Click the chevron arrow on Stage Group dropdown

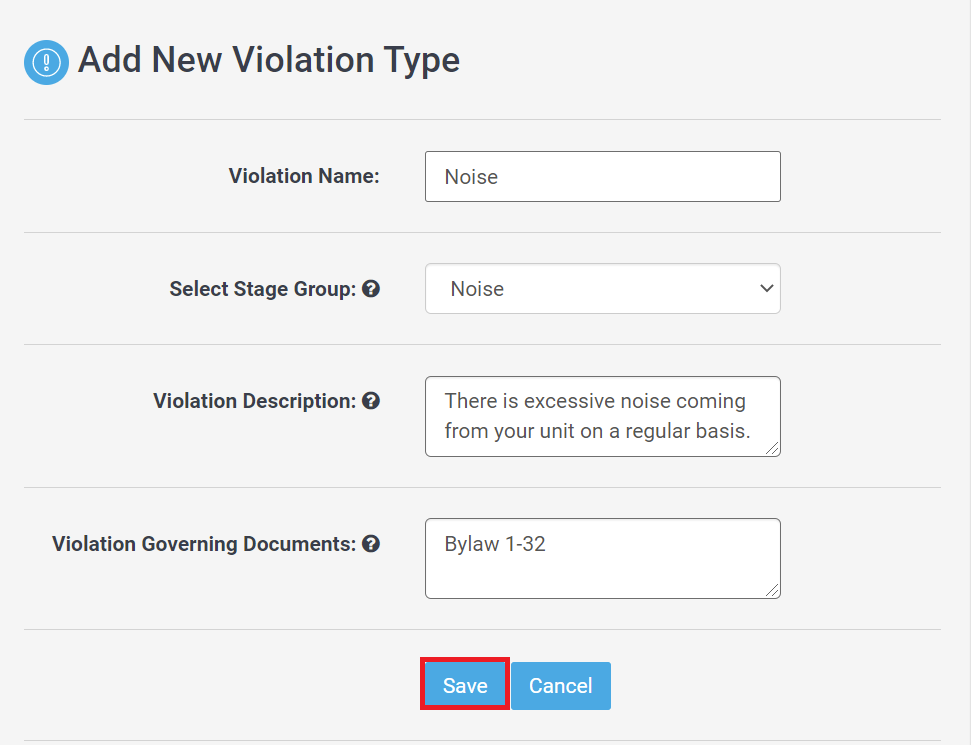(767, 289)
